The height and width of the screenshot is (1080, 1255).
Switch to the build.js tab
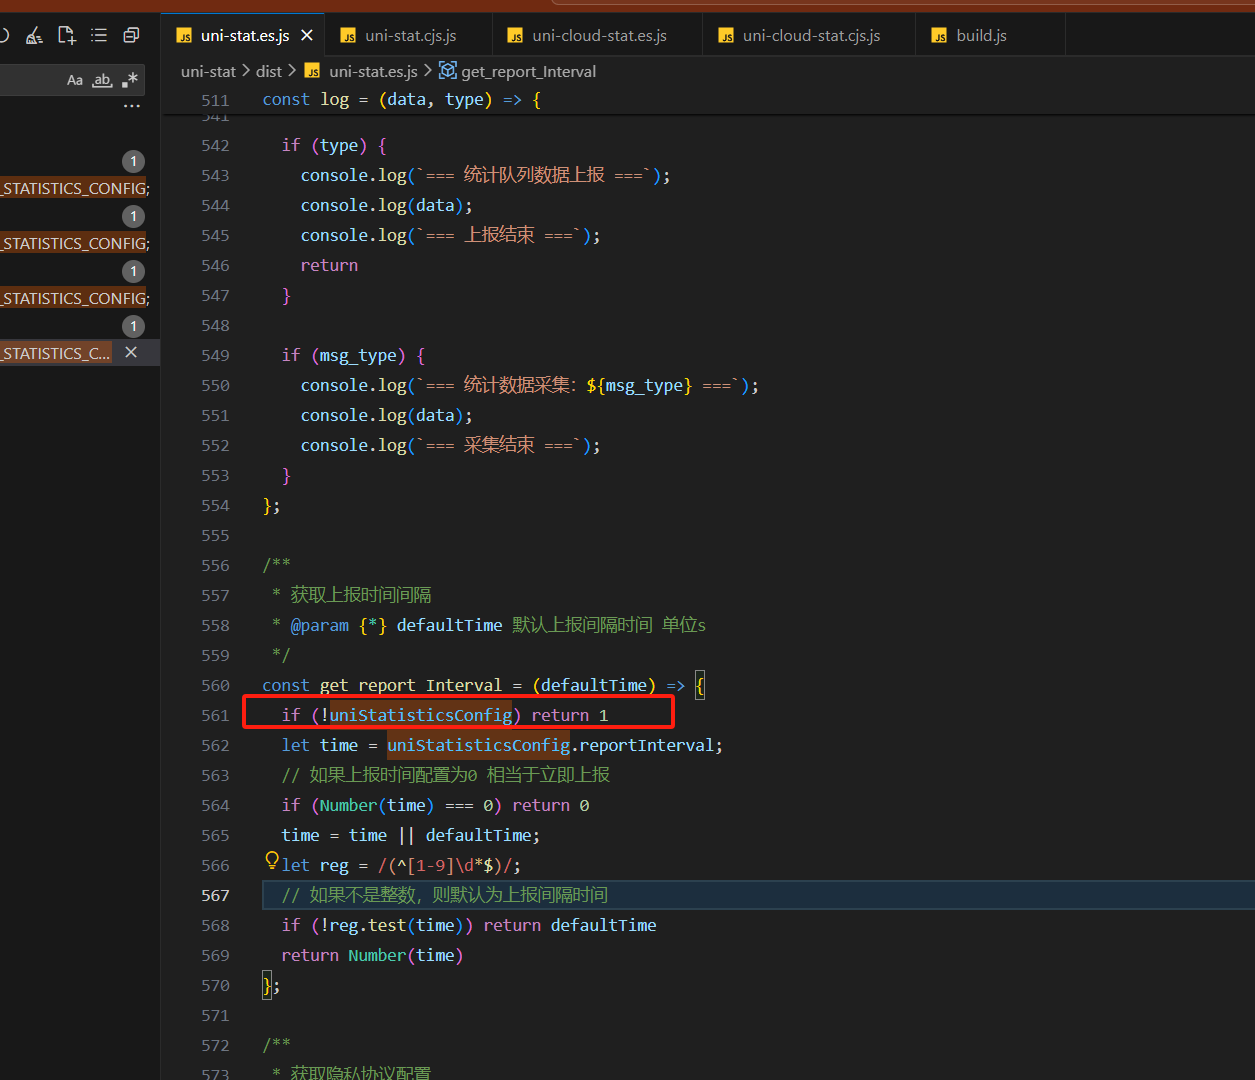click(x=980, y=36)
